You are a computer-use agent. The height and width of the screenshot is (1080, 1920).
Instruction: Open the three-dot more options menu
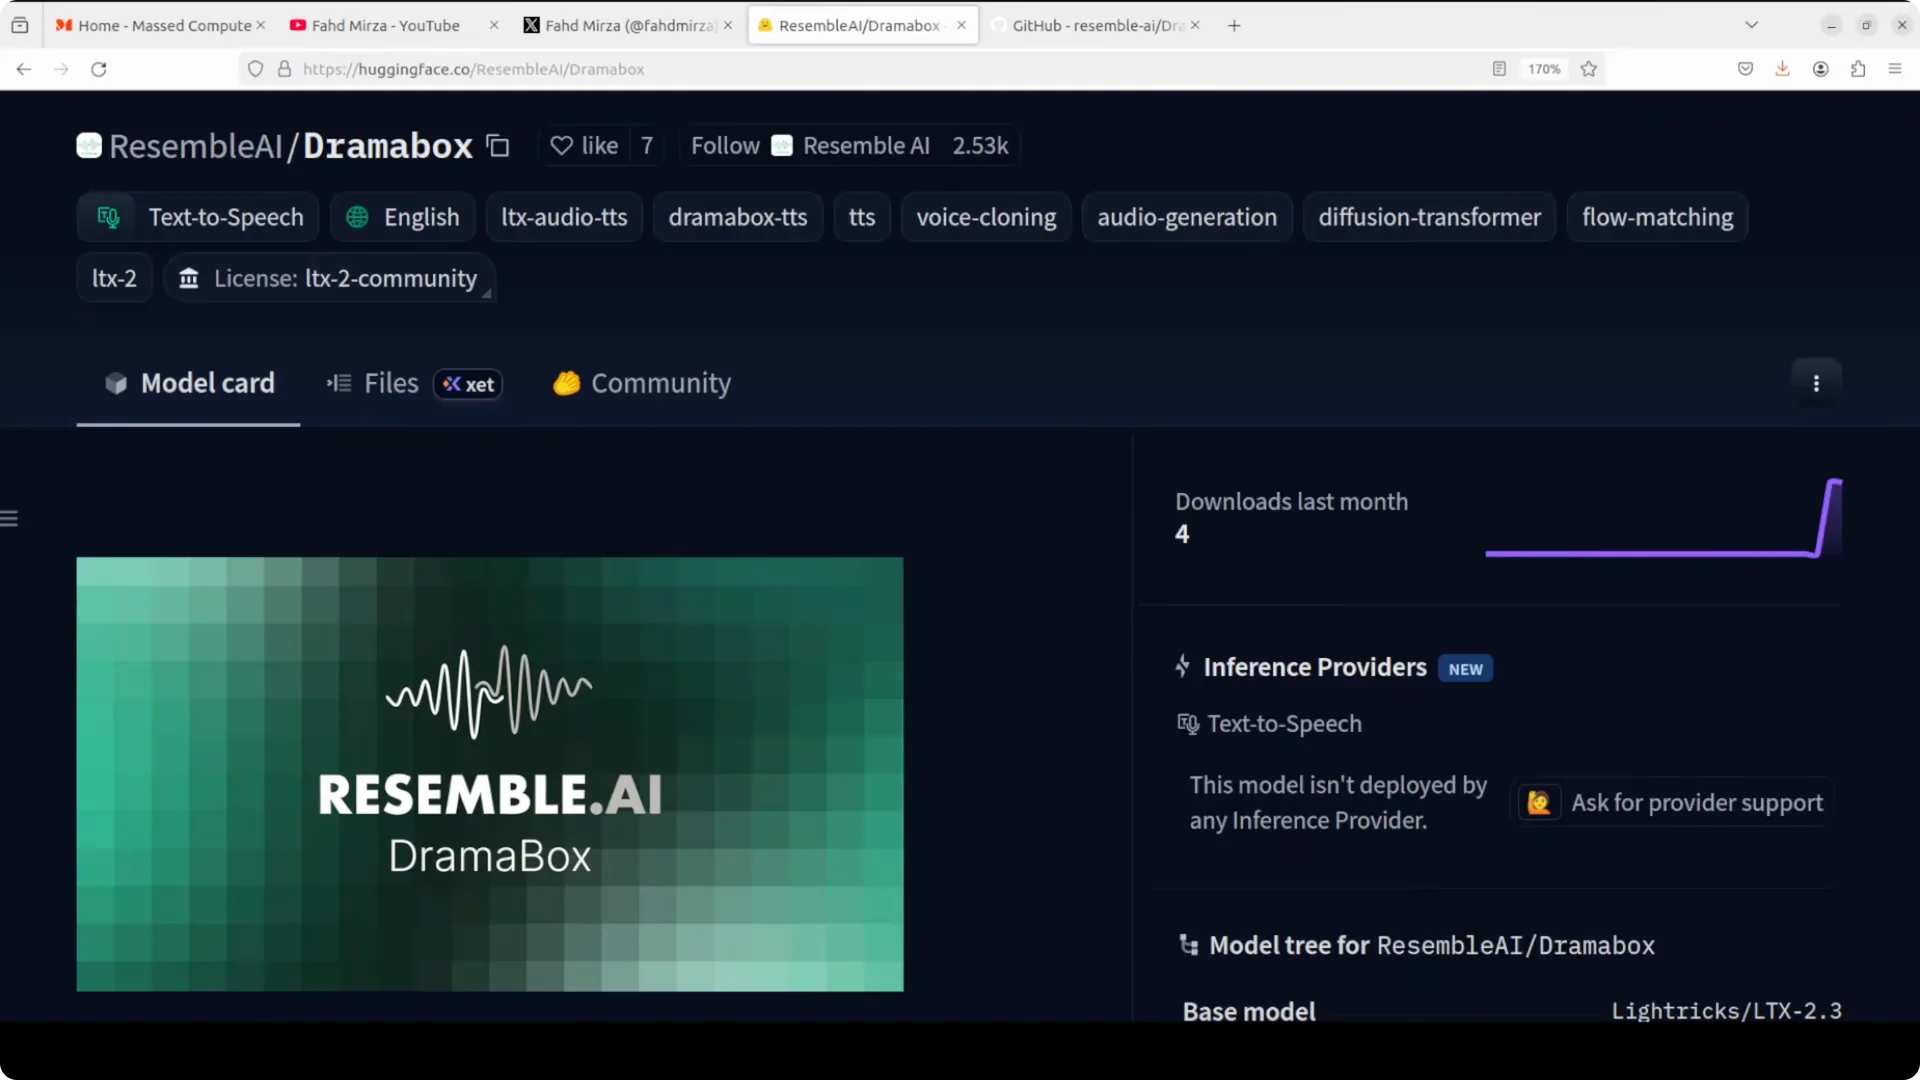(x=1816, y=383)
